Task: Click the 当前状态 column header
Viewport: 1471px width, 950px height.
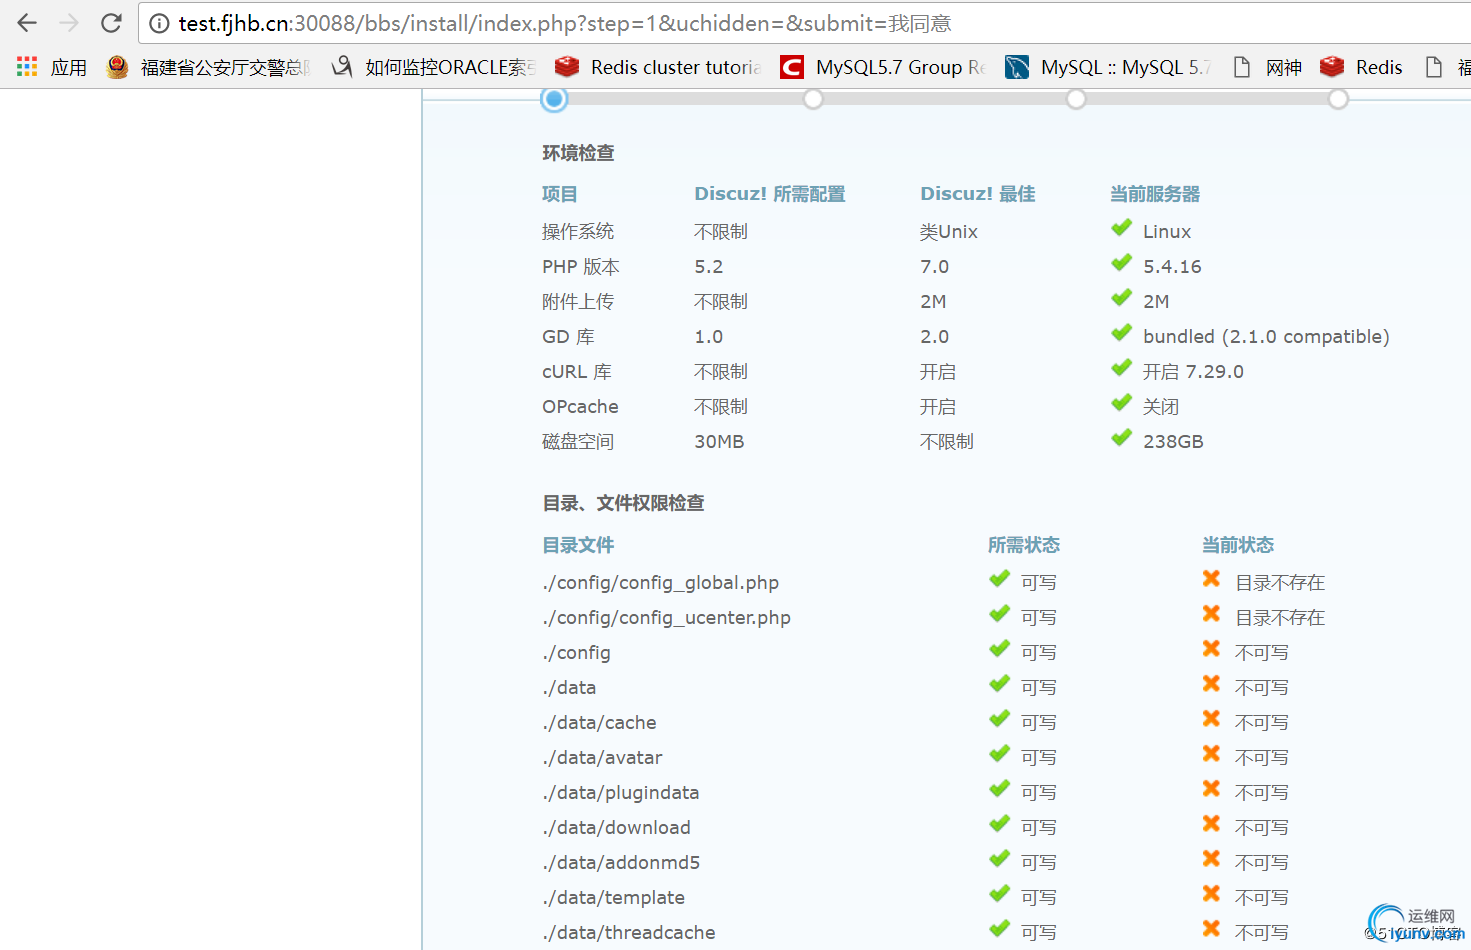Action: click(x=1238, y=545)
